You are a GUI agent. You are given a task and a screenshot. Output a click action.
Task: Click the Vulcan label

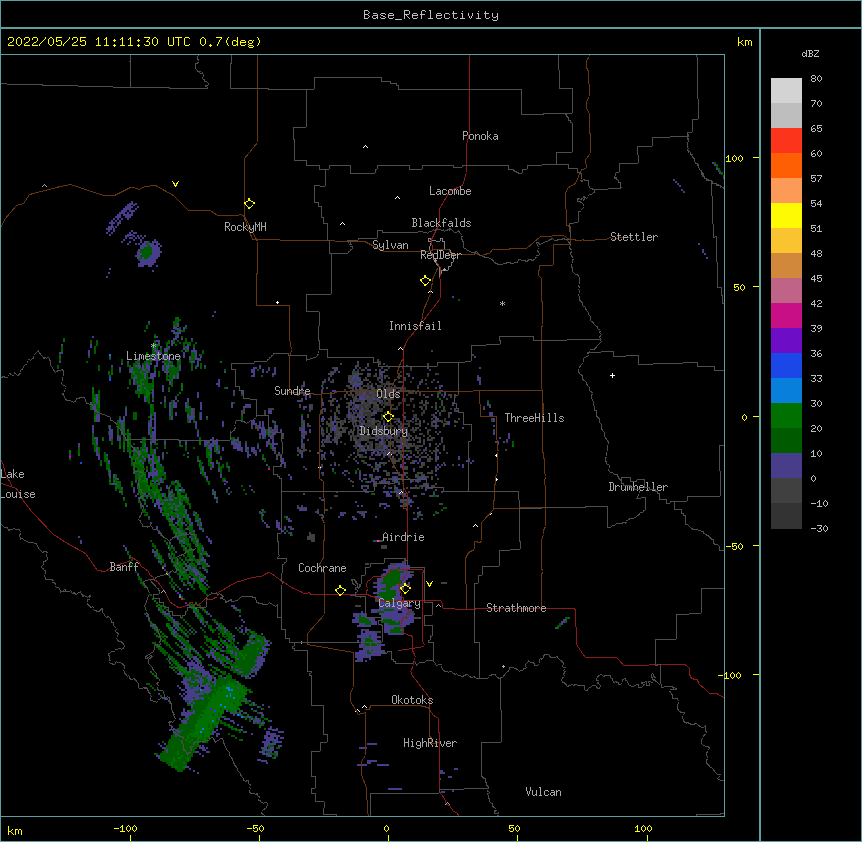(x=543, y=792)
